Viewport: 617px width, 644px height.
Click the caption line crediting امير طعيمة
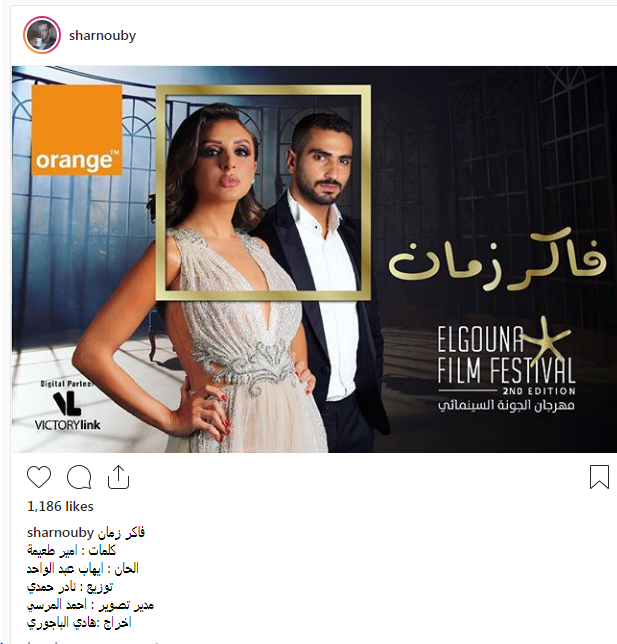click(x=71, y=551)
